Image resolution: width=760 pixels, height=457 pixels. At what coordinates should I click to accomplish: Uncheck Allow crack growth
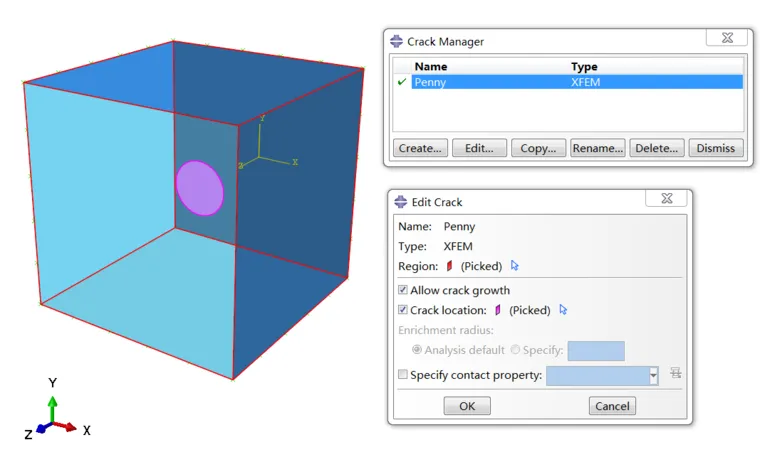[x=403, y=290]
